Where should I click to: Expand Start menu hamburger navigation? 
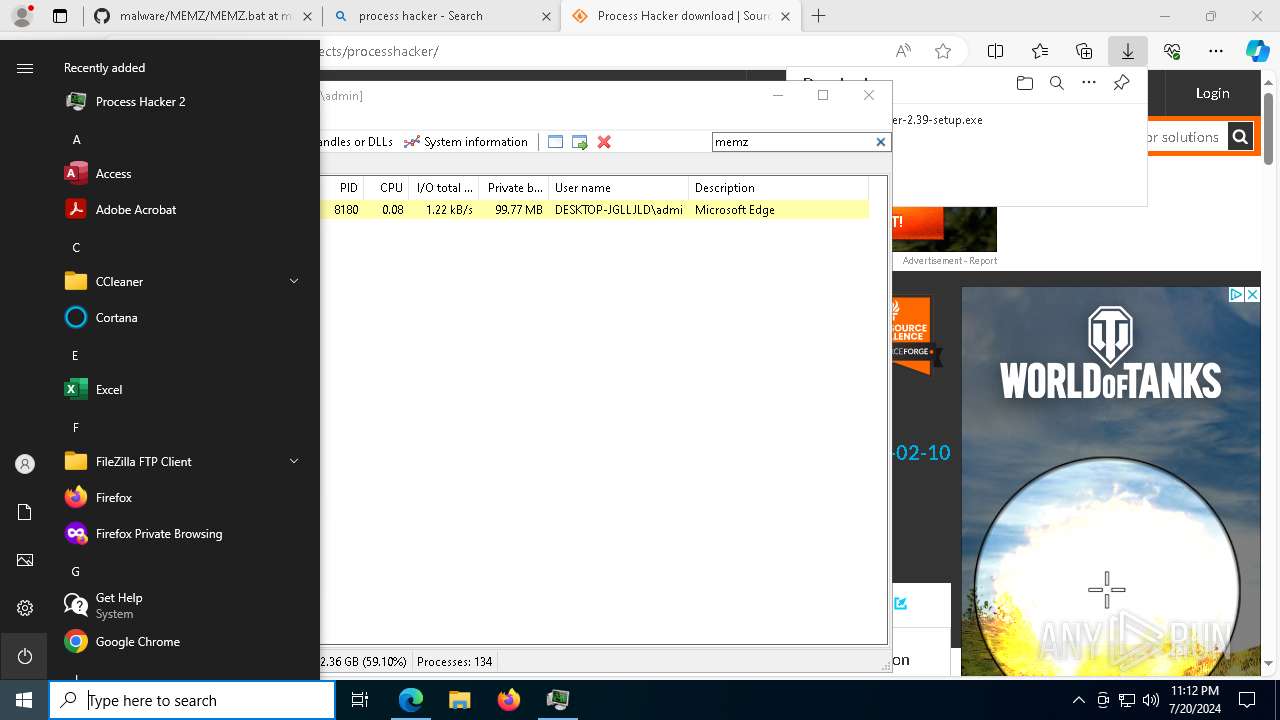(25, 68)
